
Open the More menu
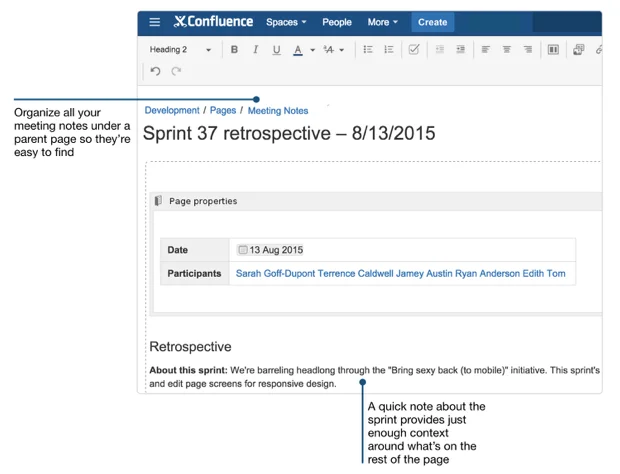point(382,22)
